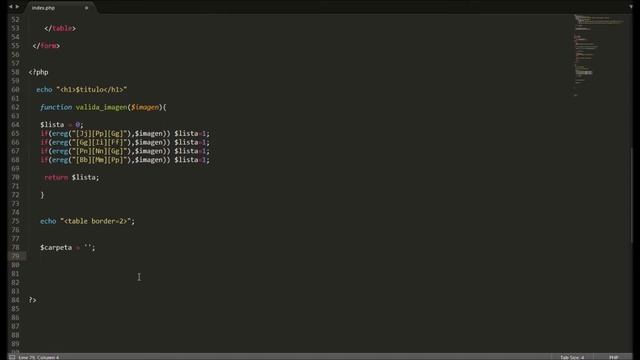Click line number 62 in gutter
This screenshot has width=640, height=360.
point(15,107)
